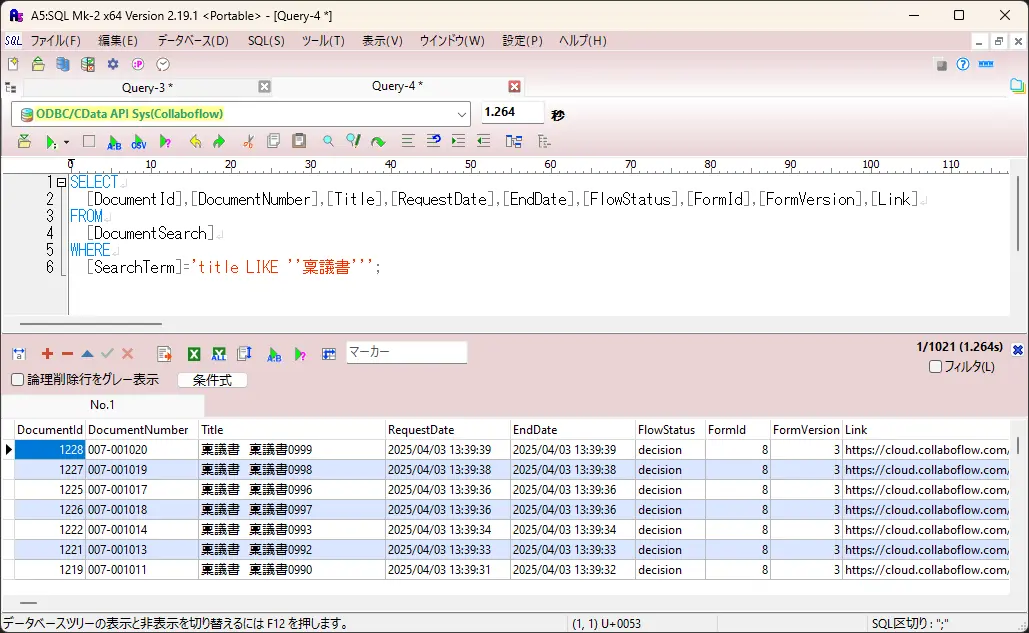Switch to the Query-3 tab
1029x633 pixels.
pyautogui.click(x=147, y=87)
